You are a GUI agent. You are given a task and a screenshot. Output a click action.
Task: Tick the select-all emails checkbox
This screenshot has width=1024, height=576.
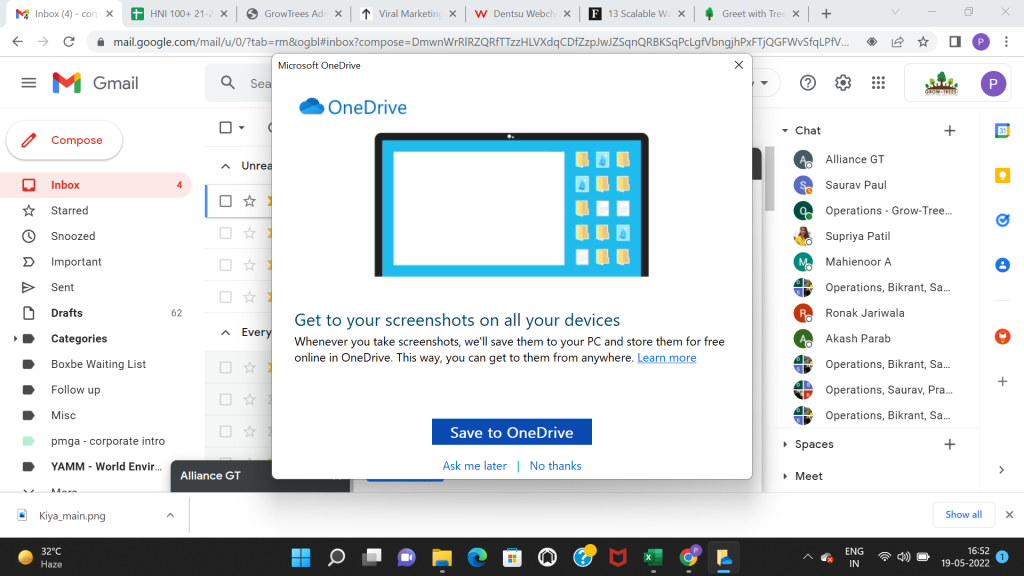[x=225, y=127]
